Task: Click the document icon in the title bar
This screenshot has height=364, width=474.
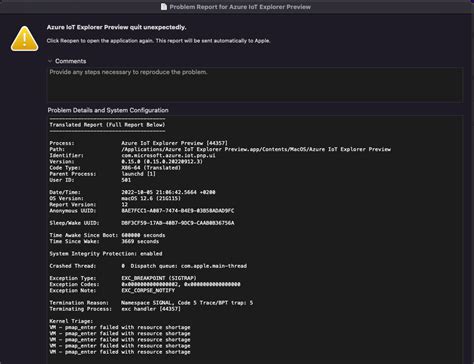Action: [x=164, y=7]
